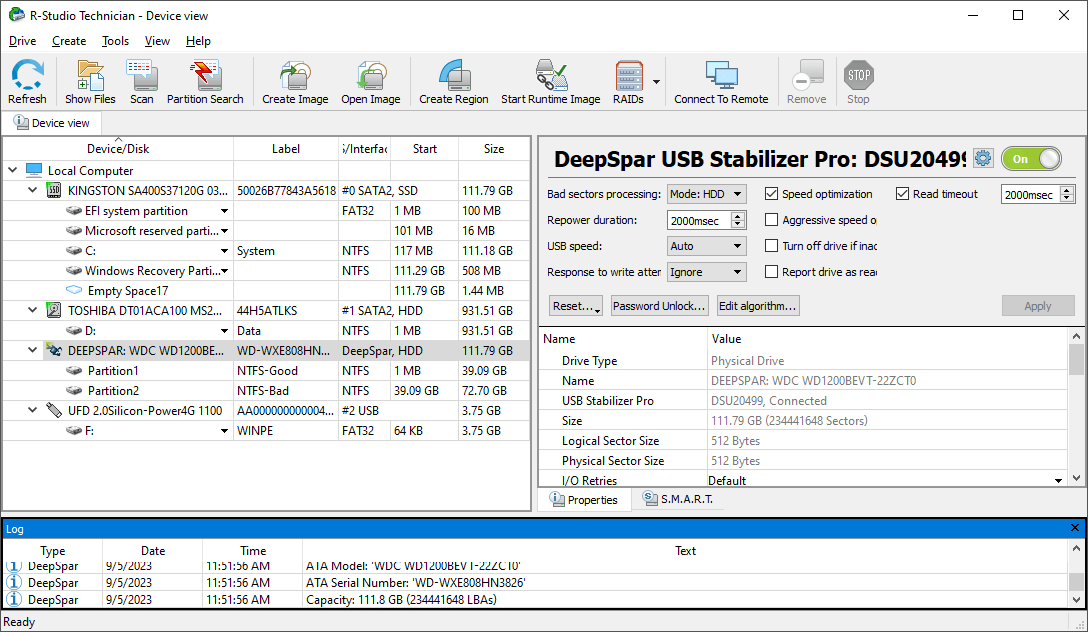
Task: Collapse the KINGSTON drive tree node
Action: tap(33, 189)
